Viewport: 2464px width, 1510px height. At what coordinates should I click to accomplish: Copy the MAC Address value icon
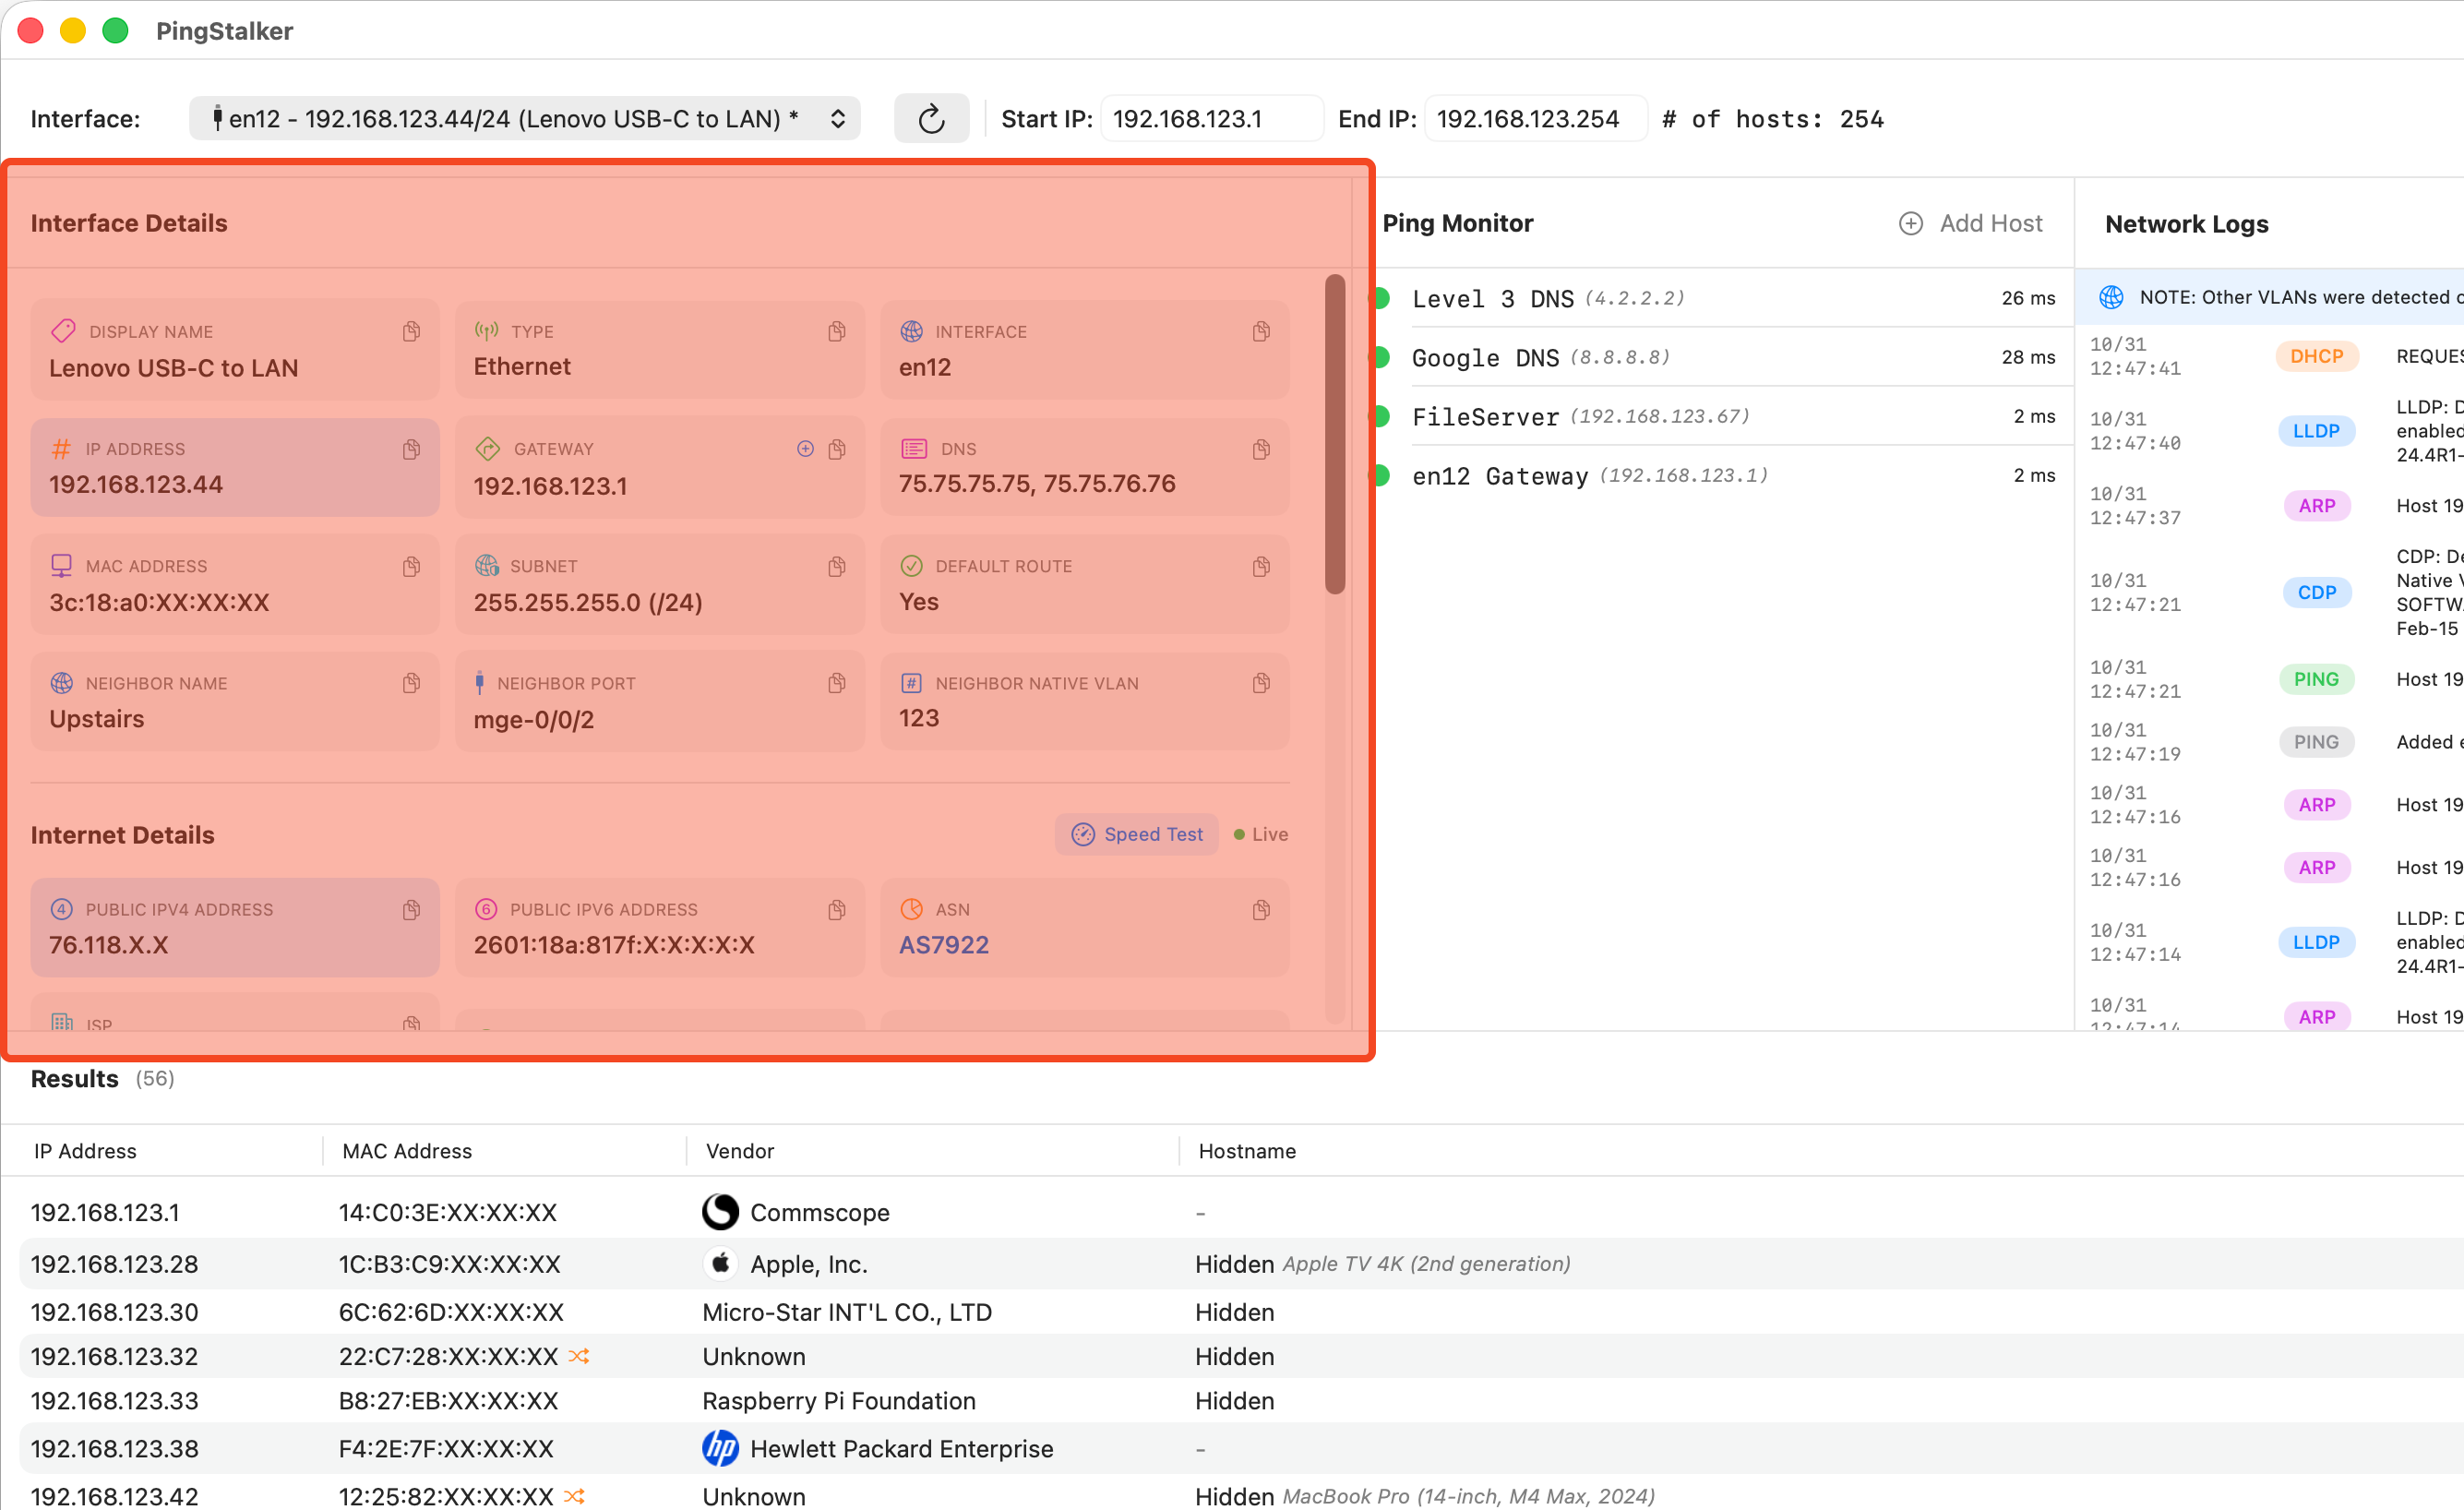pos(411,567)
